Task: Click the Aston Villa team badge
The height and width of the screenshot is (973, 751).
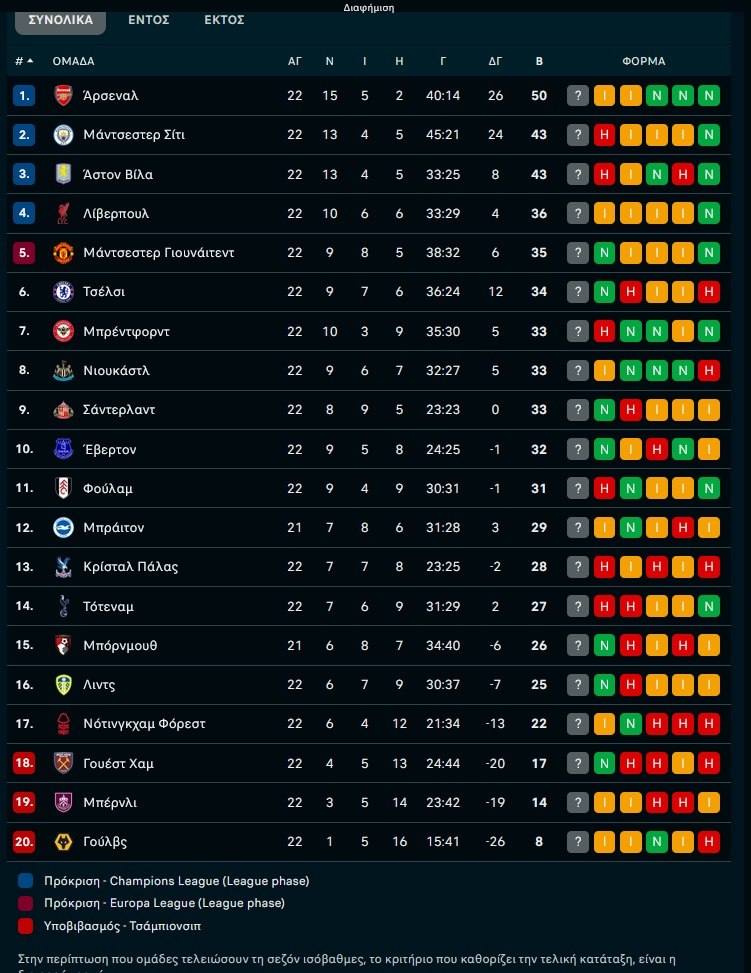Action: pyautogui.click(x=63, y=174)
